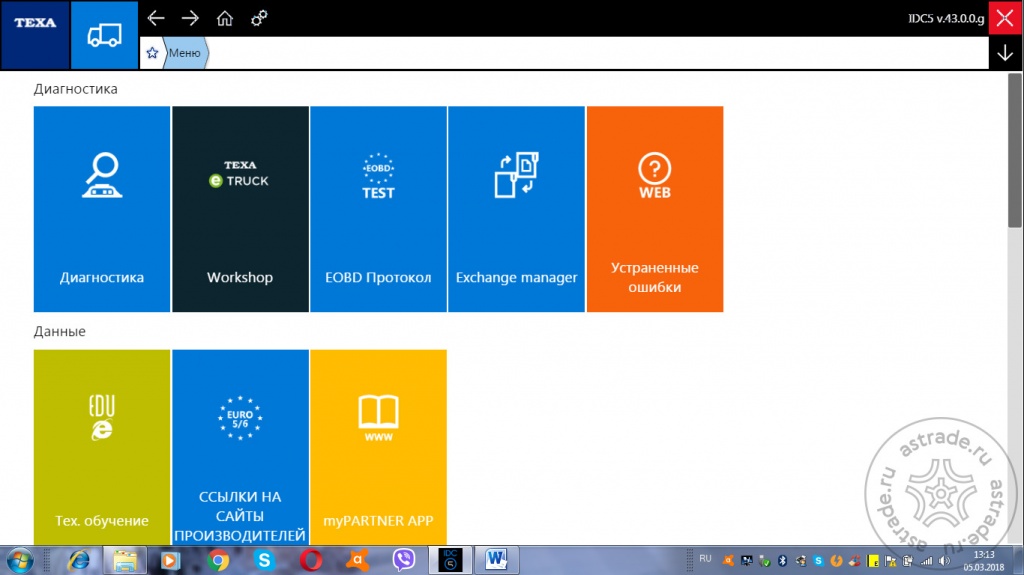Click the network signal tray icon
This screenshot has width=1024, height=575.
click(926, 561)
